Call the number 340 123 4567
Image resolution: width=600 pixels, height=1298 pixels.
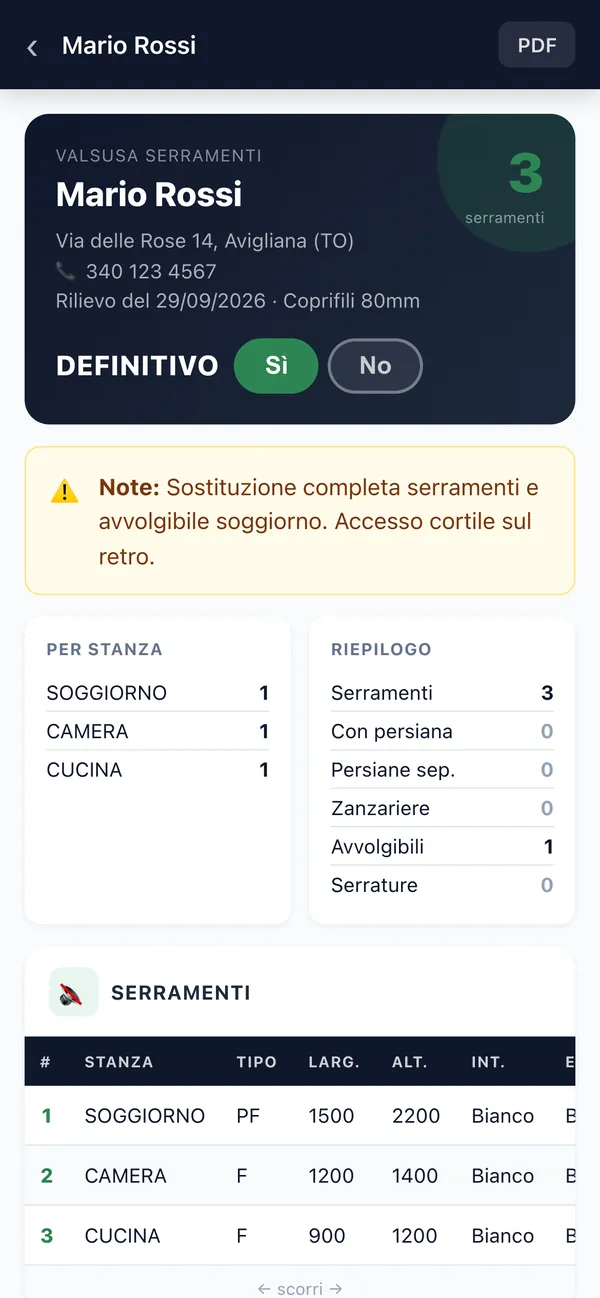151,271
